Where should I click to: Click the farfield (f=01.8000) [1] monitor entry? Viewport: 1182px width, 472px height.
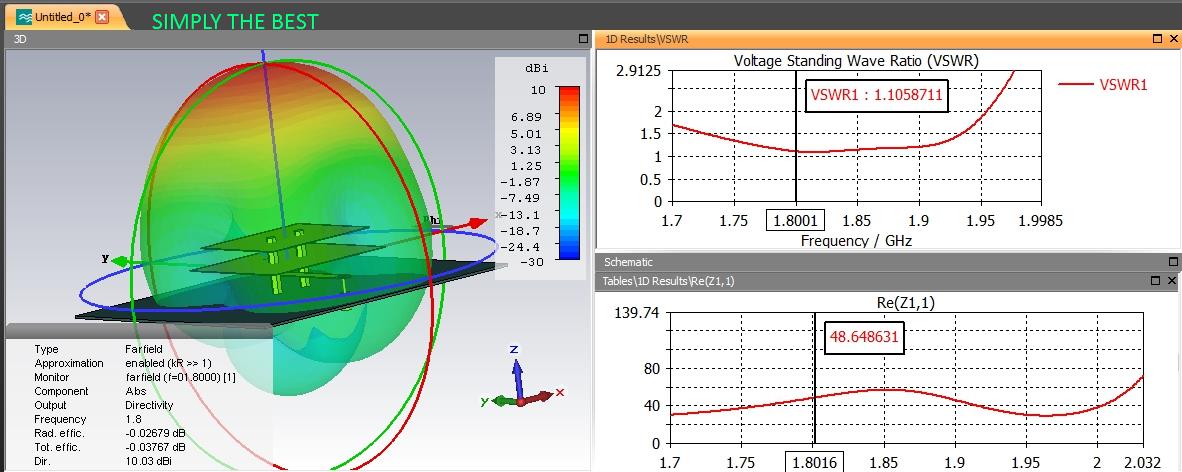(x=180, y=377)
